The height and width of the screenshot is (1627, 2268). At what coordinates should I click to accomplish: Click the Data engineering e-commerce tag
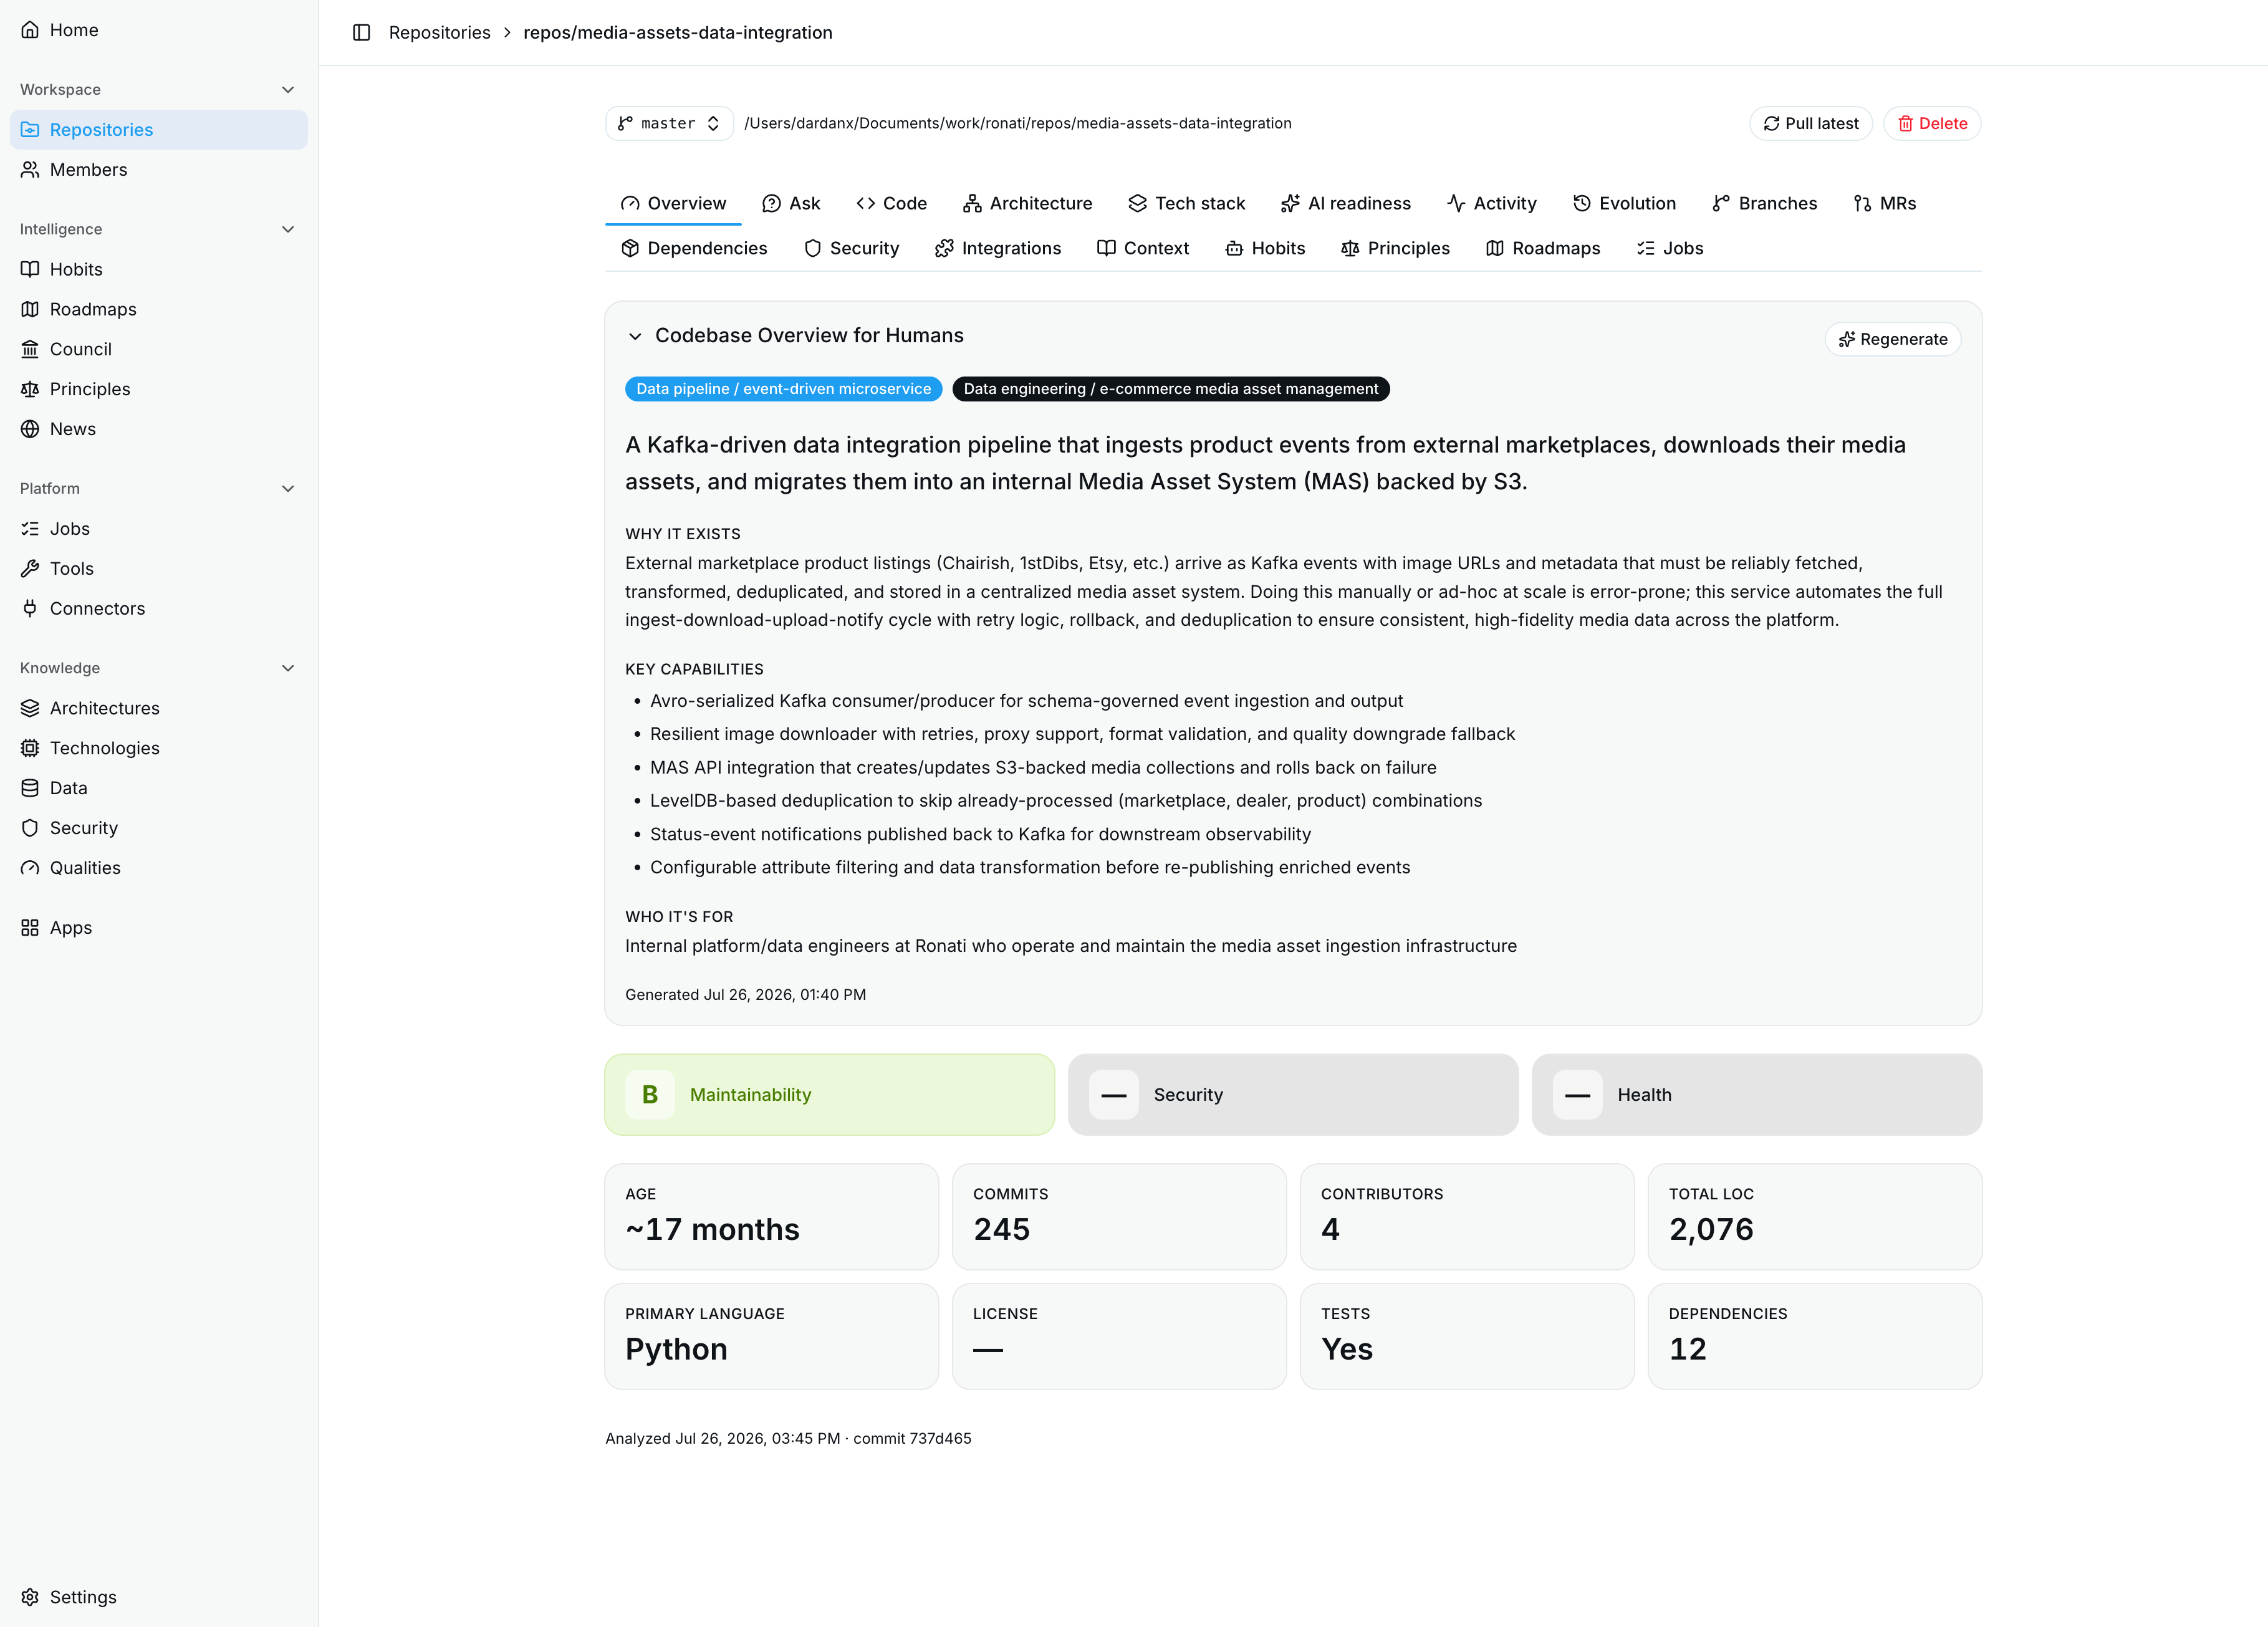pos(1171,389)
